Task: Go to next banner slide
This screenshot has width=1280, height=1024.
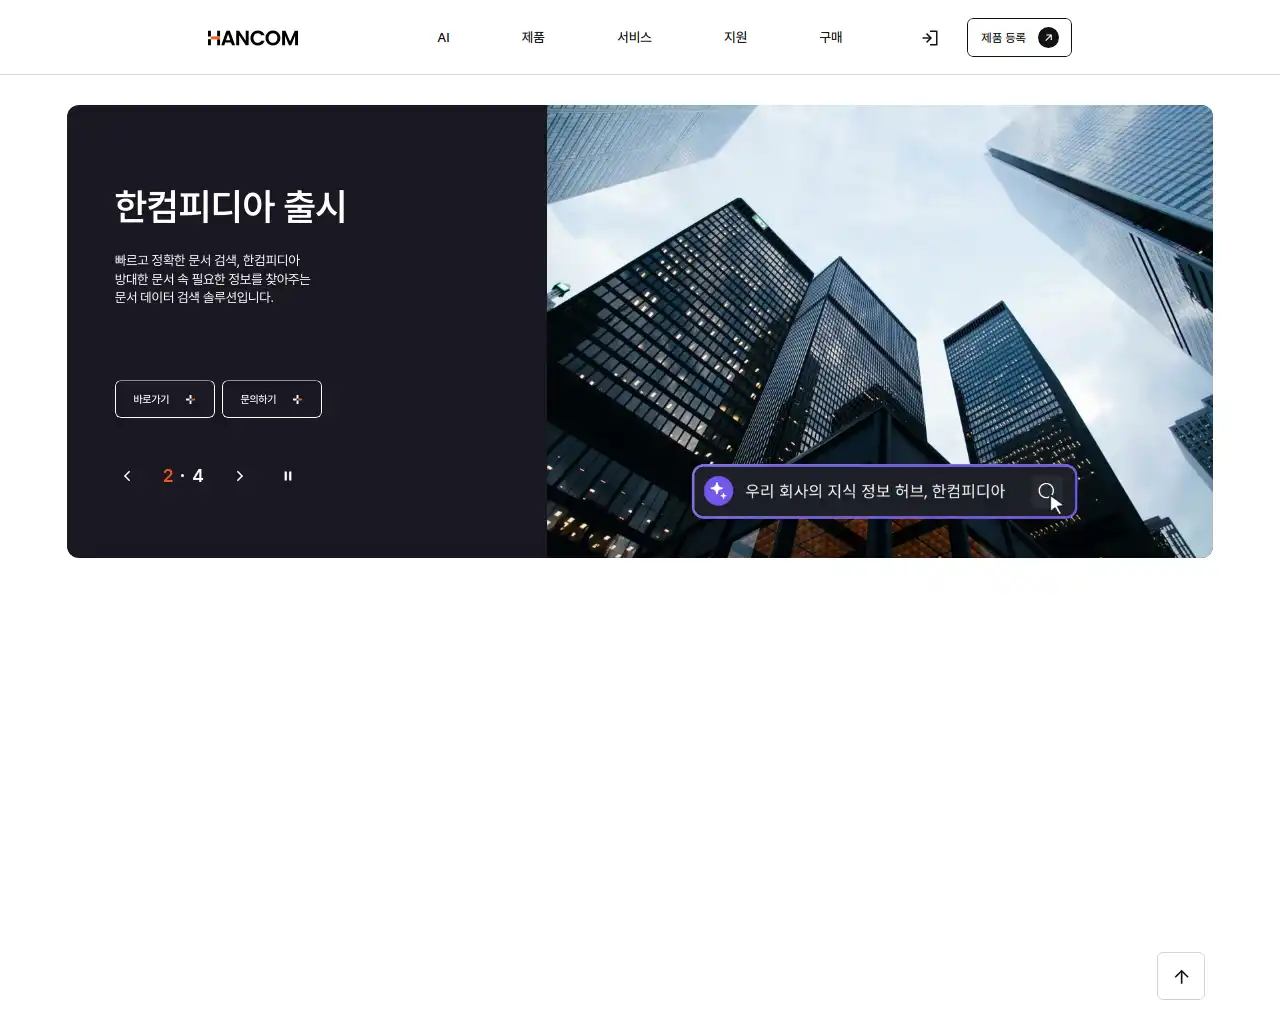Action: coord(240,476)
